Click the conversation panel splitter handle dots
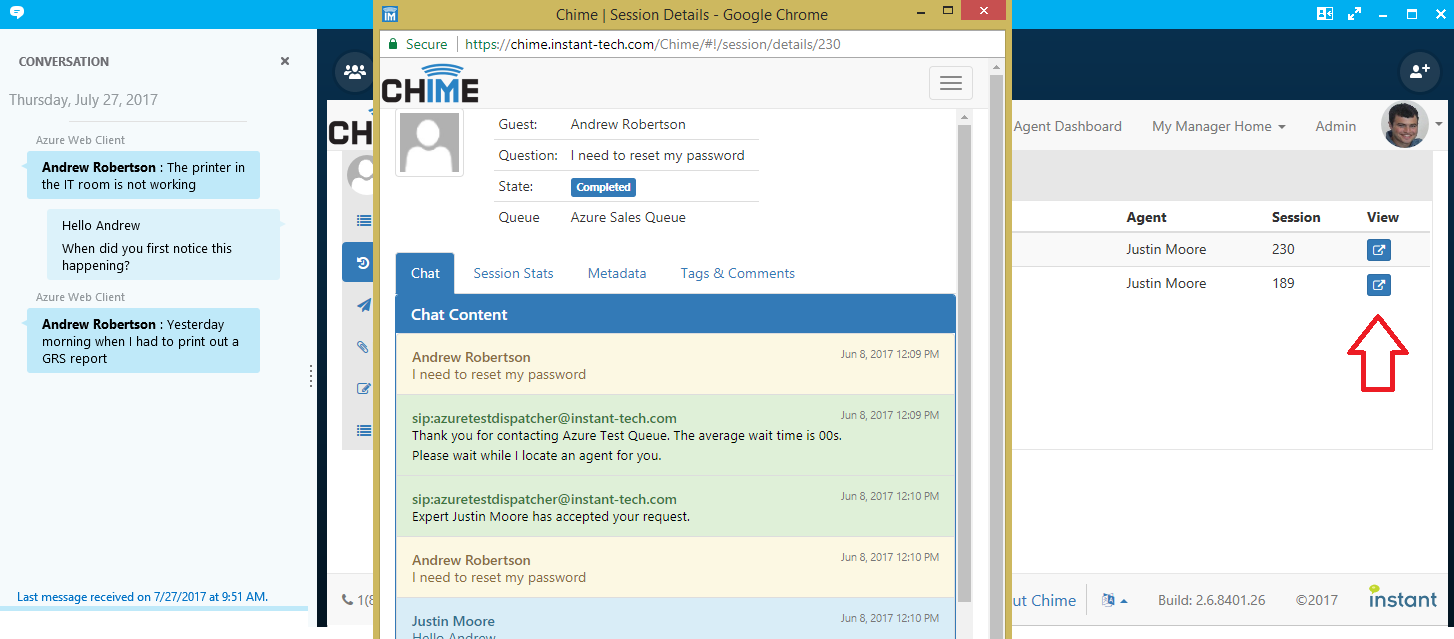 point(311,376)
